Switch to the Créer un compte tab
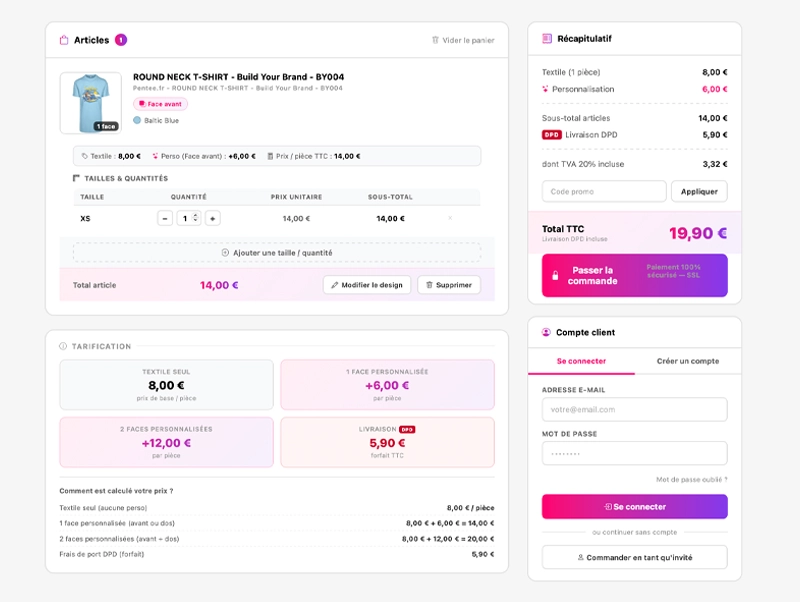Screen dimensions: 800x602 click(x=688, y=361)
